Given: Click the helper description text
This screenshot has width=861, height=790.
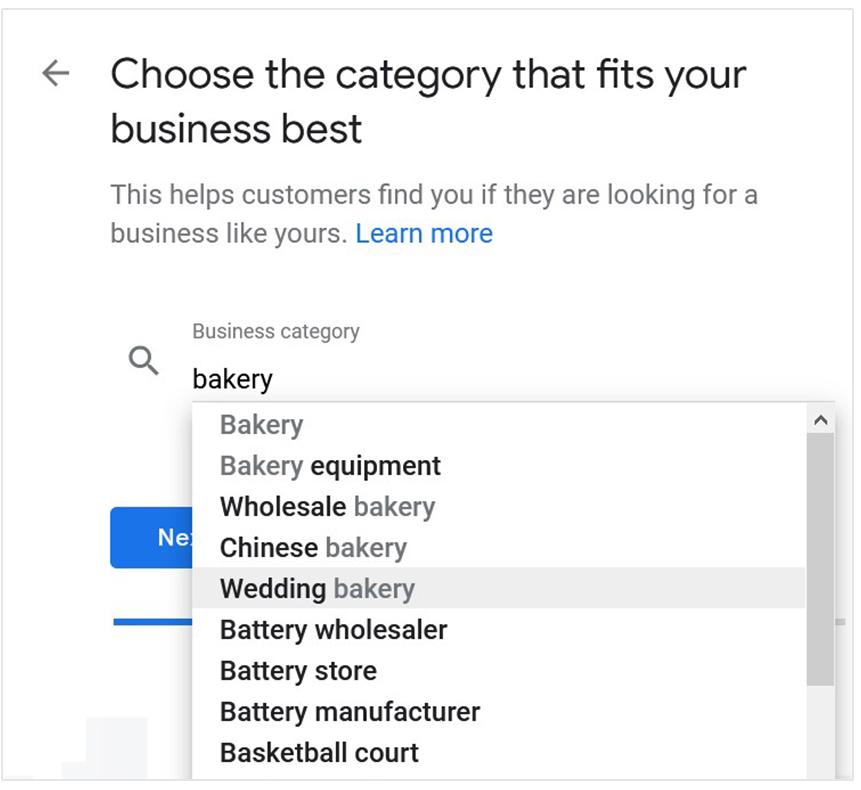Looking at the screenshot, I should pos(434,214).
